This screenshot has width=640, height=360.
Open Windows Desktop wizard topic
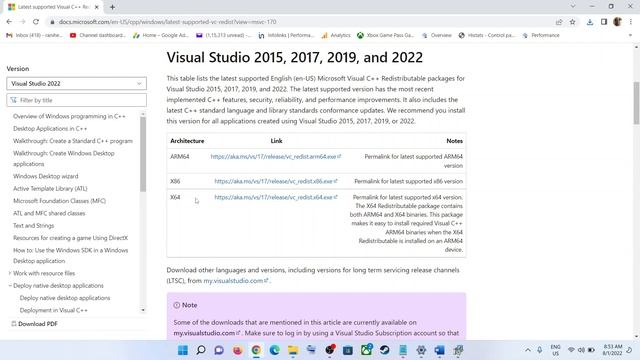(x=45, y=176)
